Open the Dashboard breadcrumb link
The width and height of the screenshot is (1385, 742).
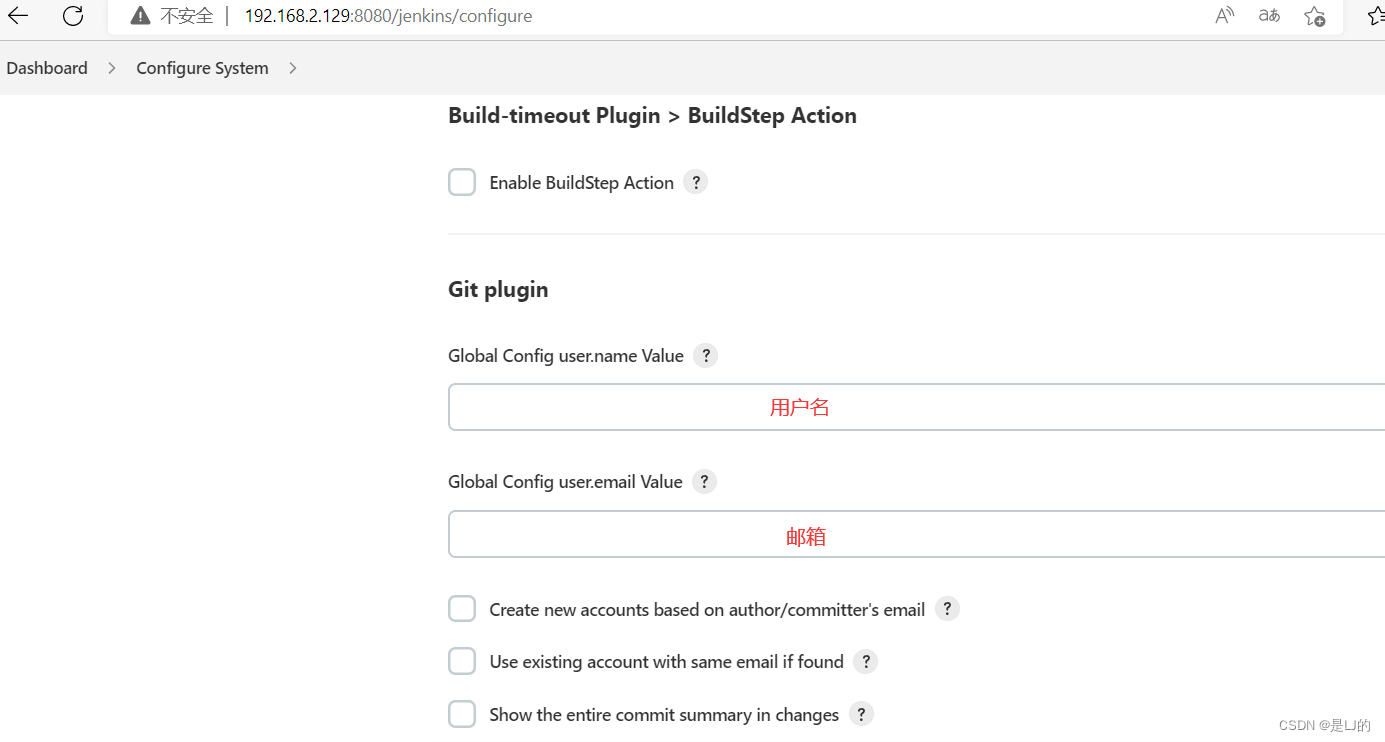click(x=47, y=68)
